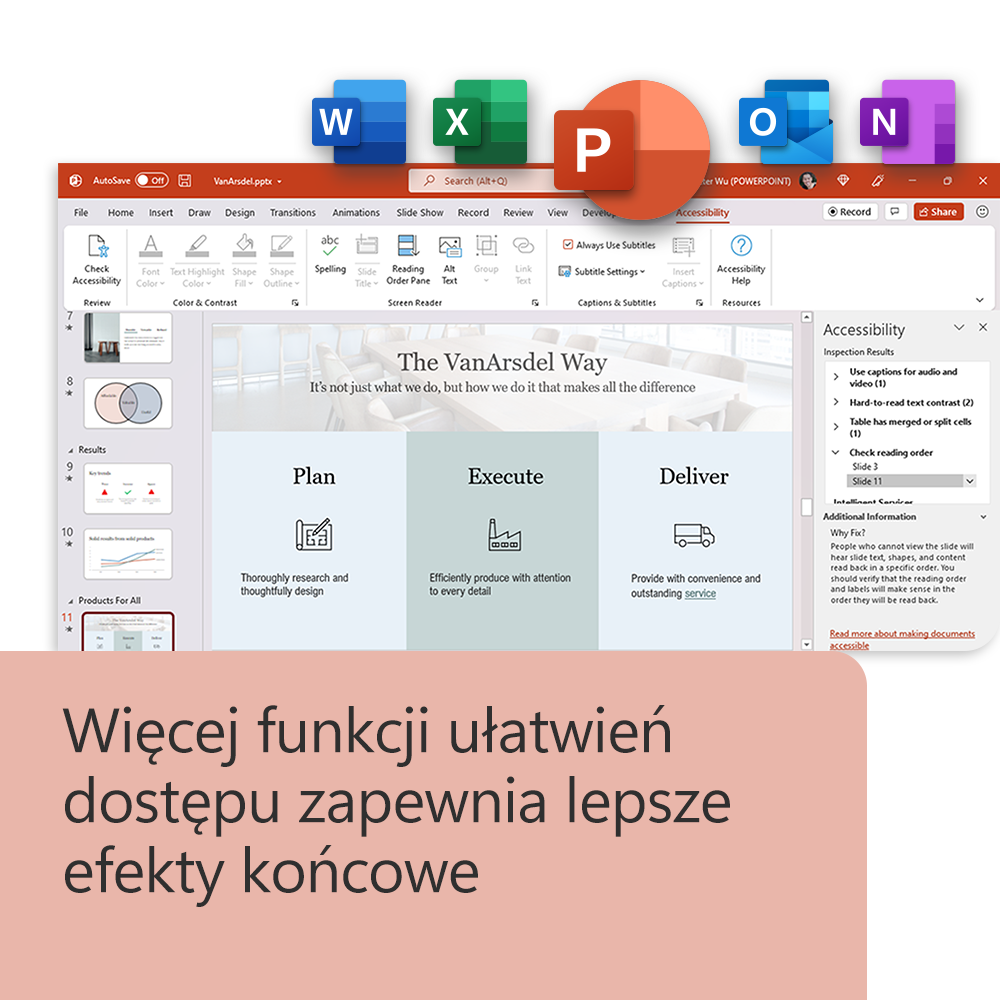The height and width of the screenshot is (1000, 1000).
Task: Close the Accessibility pane
Action: [983, 327]
